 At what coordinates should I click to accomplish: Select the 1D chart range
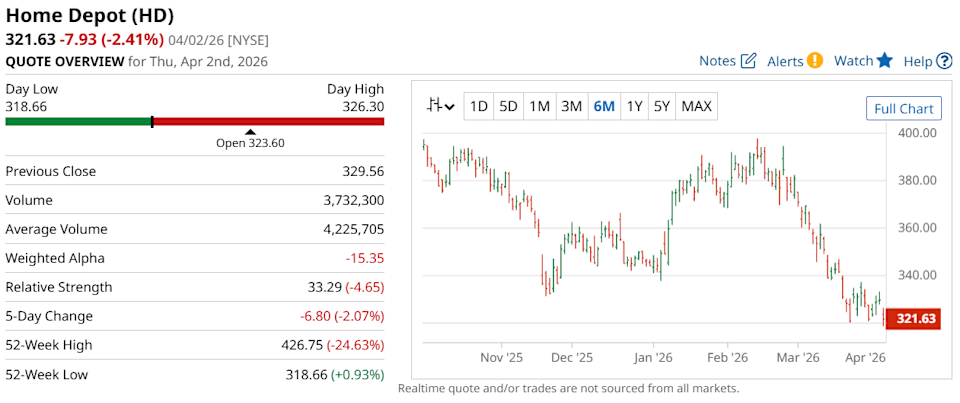[x=479, y=106]
